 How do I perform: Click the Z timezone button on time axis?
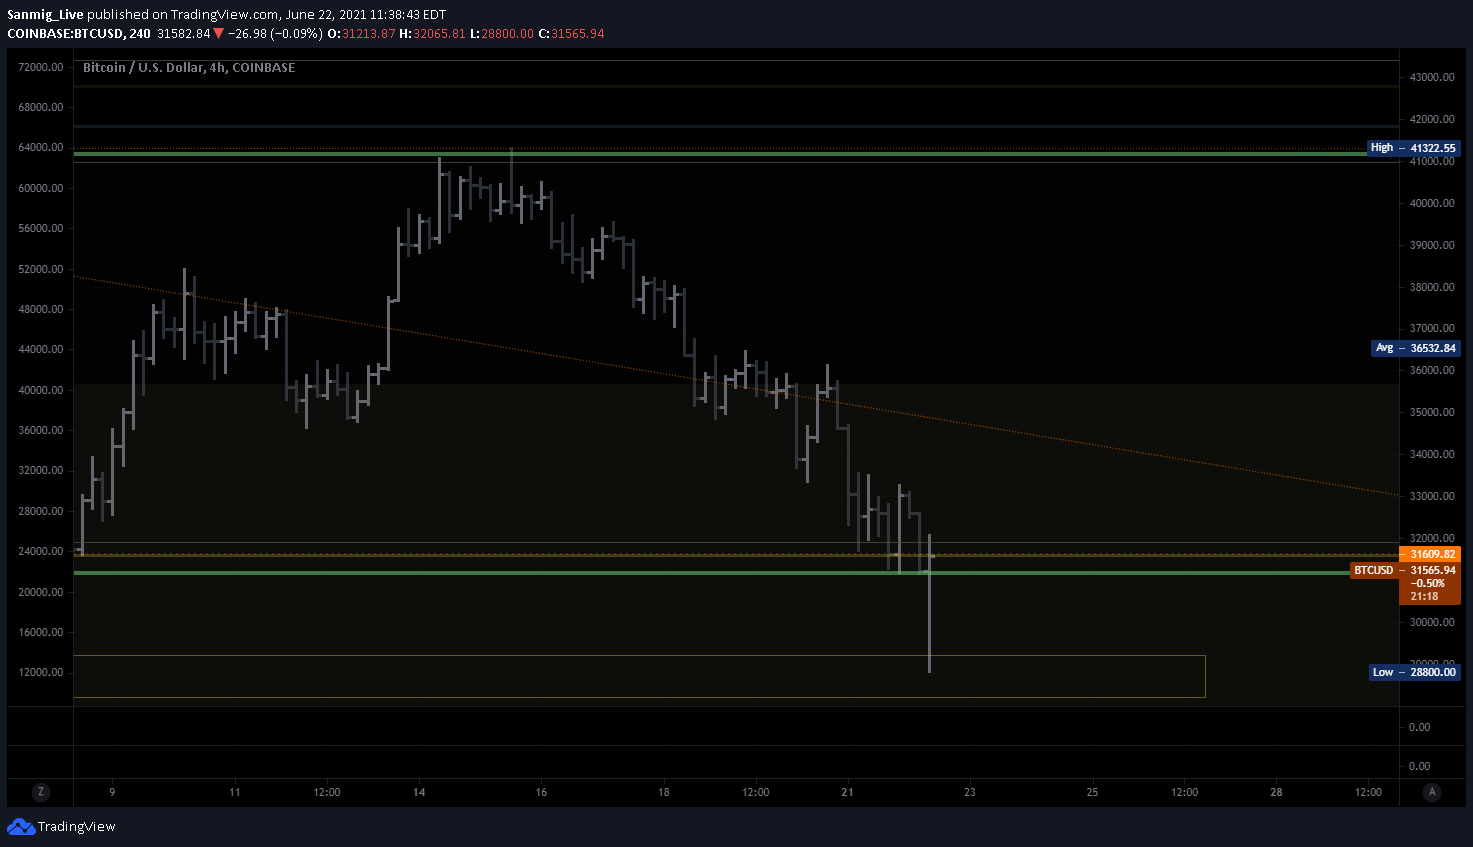(x=41, y=792)
